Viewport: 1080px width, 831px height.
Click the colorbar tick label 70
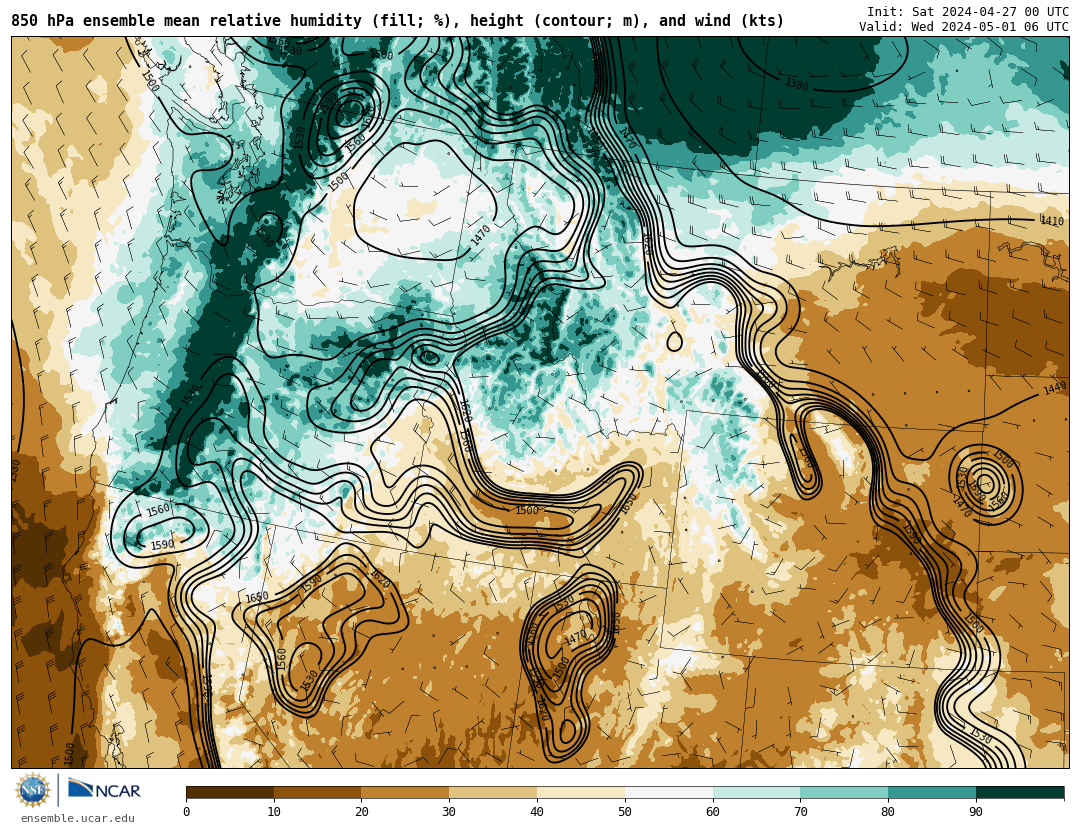pos(800,812)
